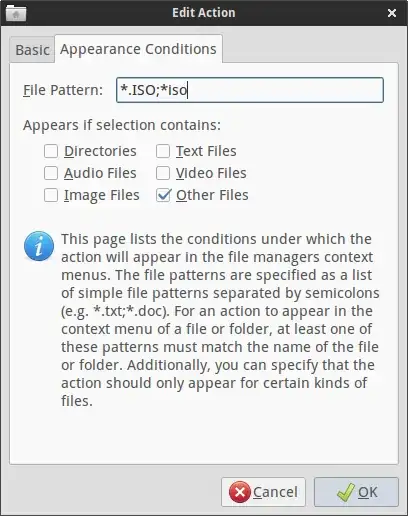Viewport: 408px width, 516px height.
Task: Click the green checkmark icon on OK
Action: (x=345, y=492)
